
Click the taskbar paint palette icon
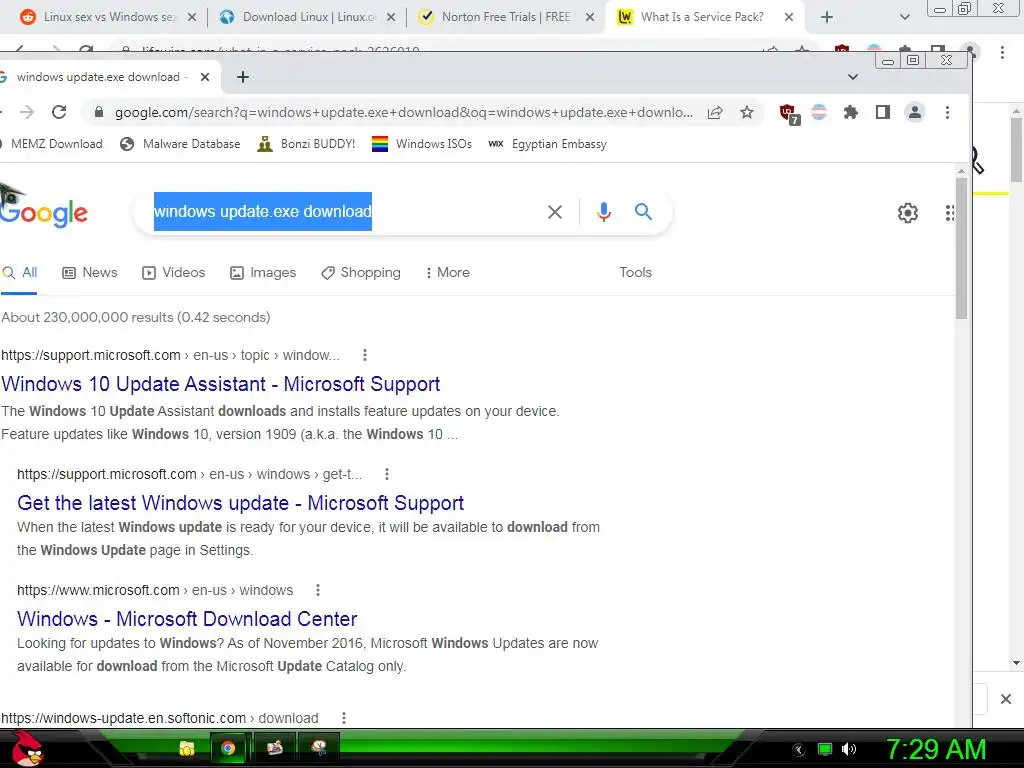(x=319, y=748)
